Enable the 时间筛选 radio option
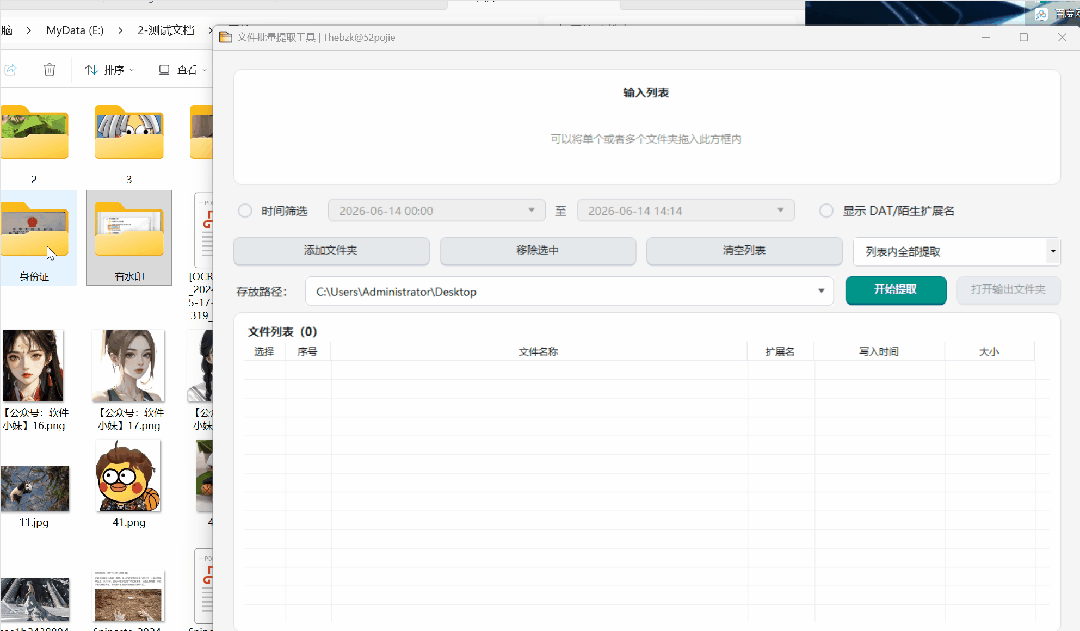 (x=245, y=211)
